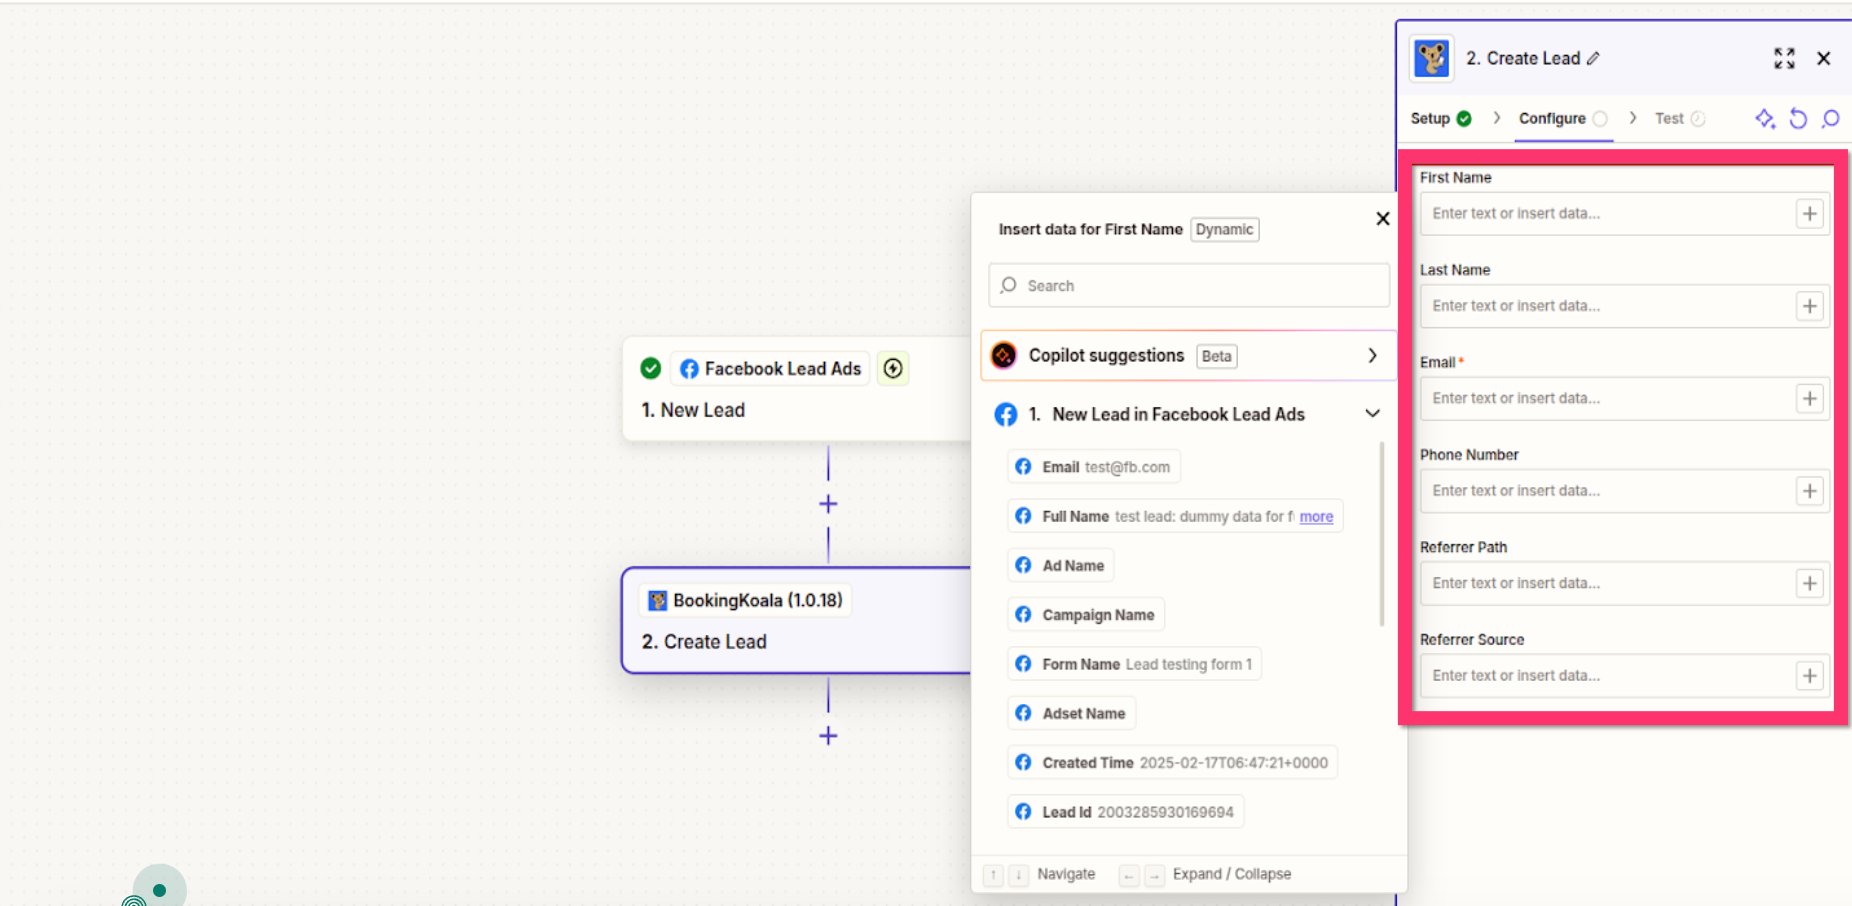Click the plus icon in Email field

pos(1809,399)
